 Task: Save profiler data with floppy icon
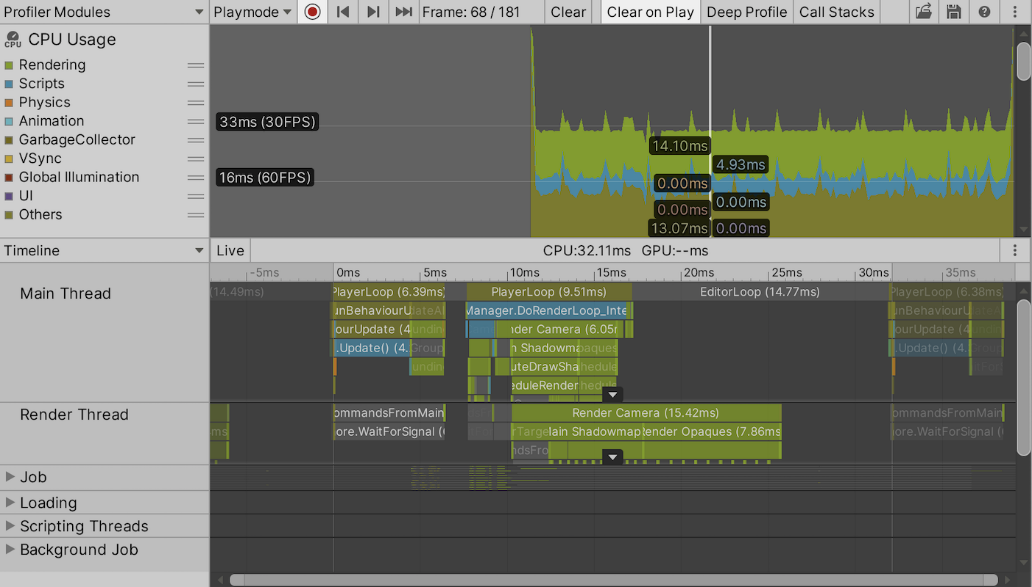(954, 12)
